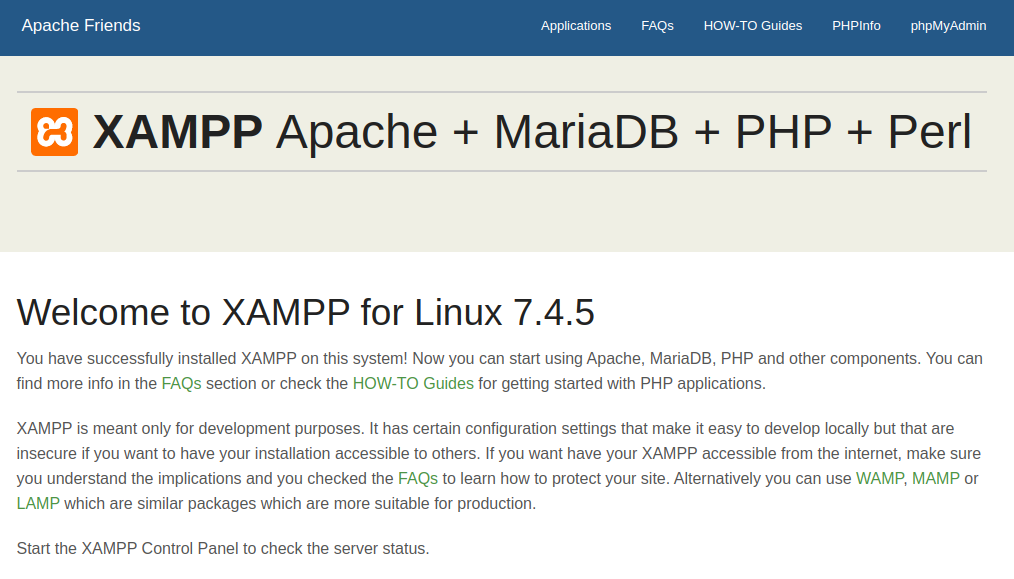The image size is (1014, 579).
Task: Follow the FAQs link in the first paragraph
Action: pyautogui.click(x=181, y=384)
